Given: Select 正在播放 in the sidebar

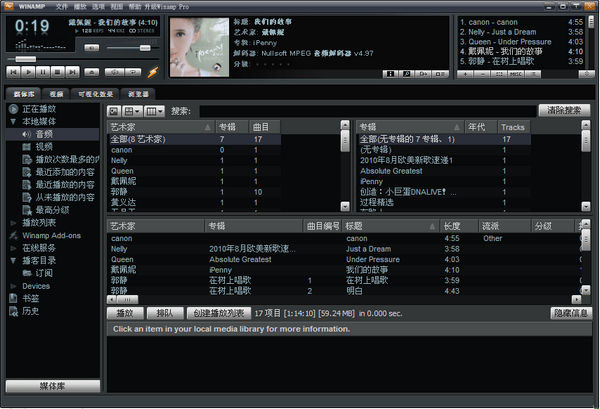Looking at the screenshot, I should pos(39,109).
